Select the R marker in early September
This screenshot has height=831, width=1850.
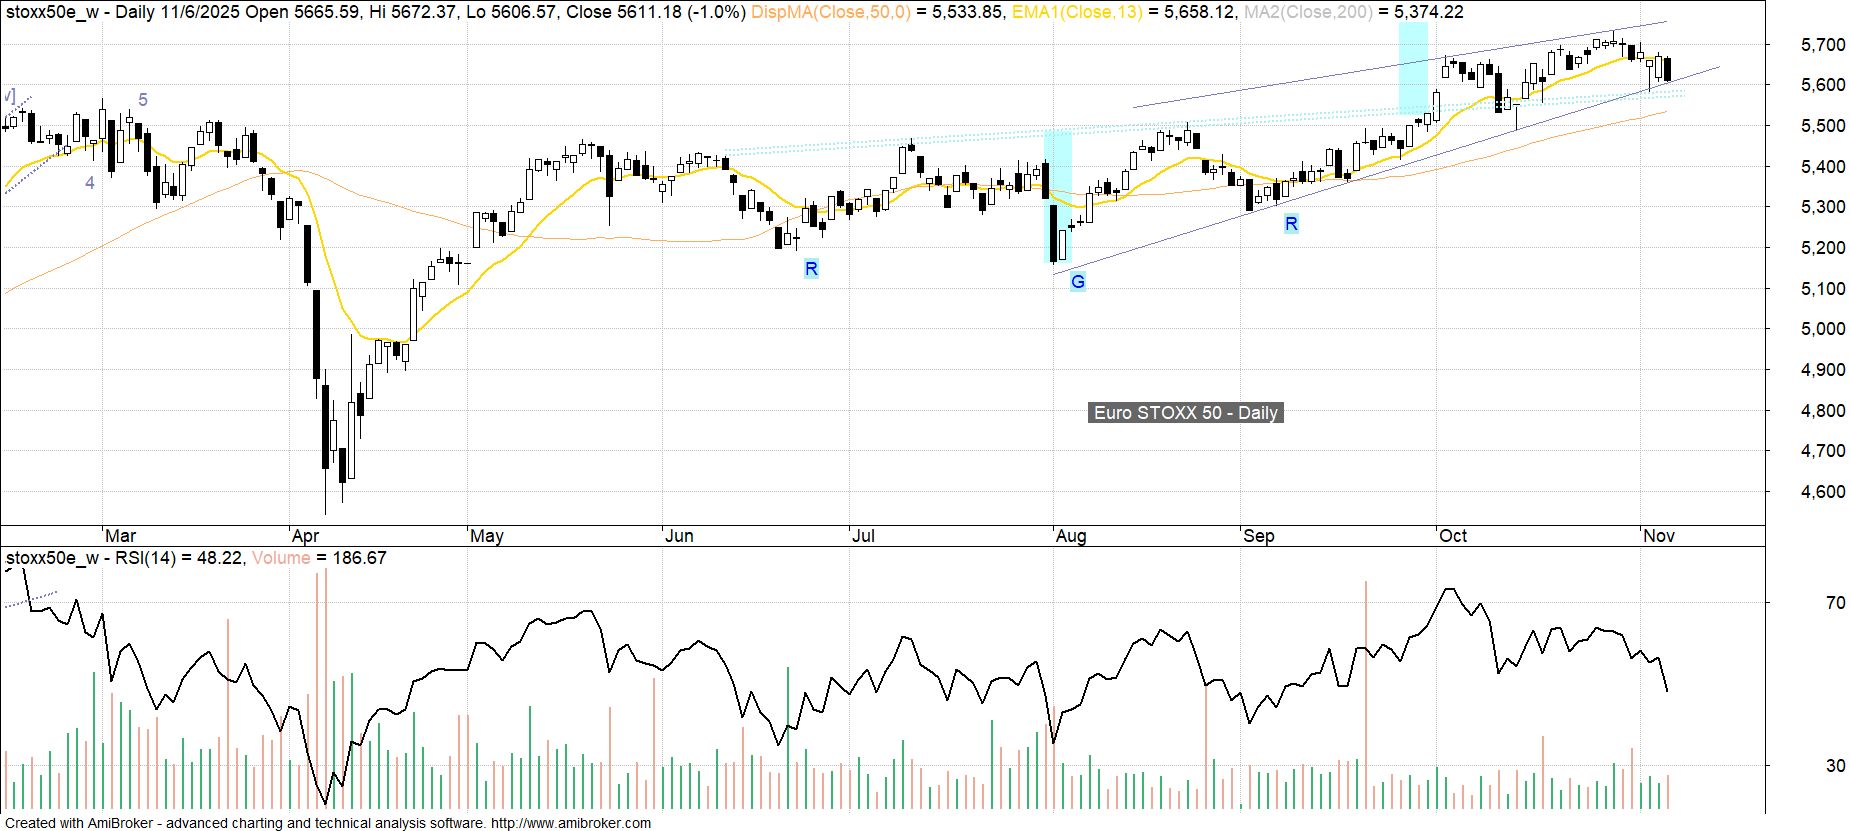pyautogui.click(x=1291, y=224)
